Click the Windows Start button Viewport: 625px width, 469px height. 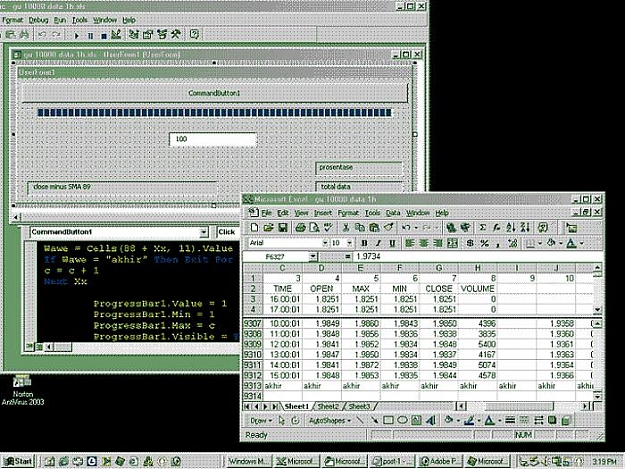[18, 461]
